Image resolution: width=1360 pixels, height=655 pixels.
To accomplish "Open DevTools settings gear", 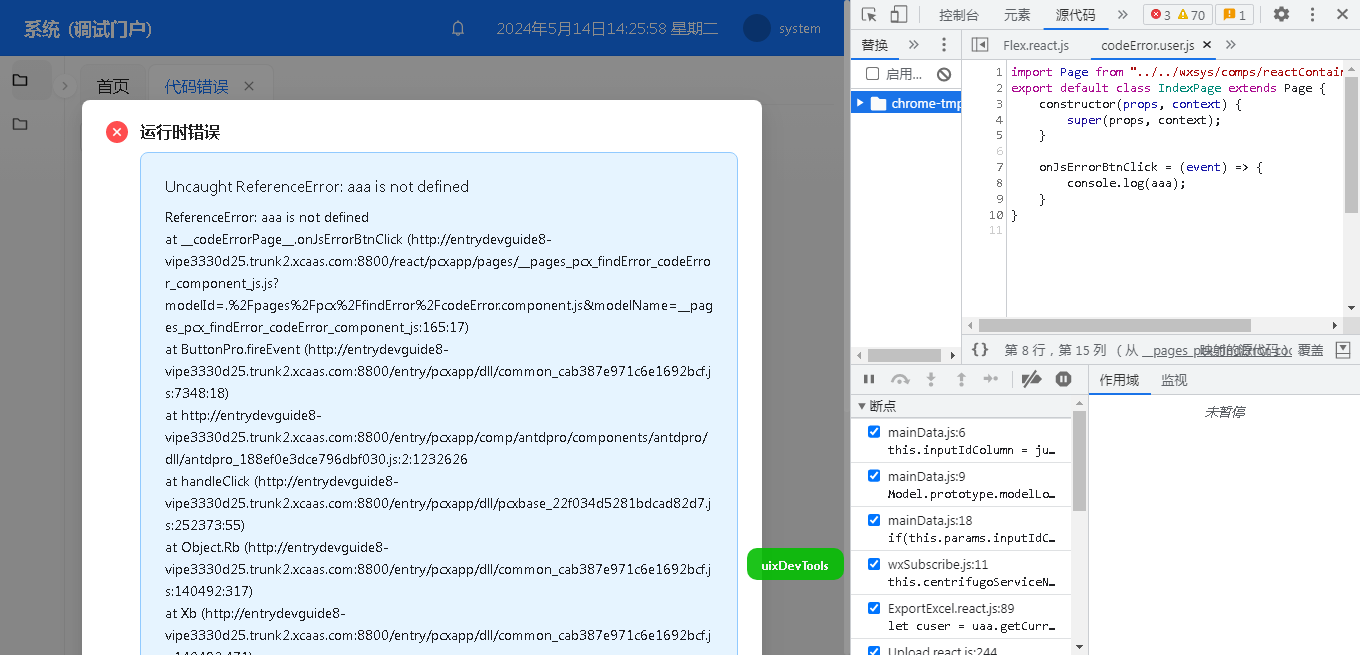I will (1281, 14).
